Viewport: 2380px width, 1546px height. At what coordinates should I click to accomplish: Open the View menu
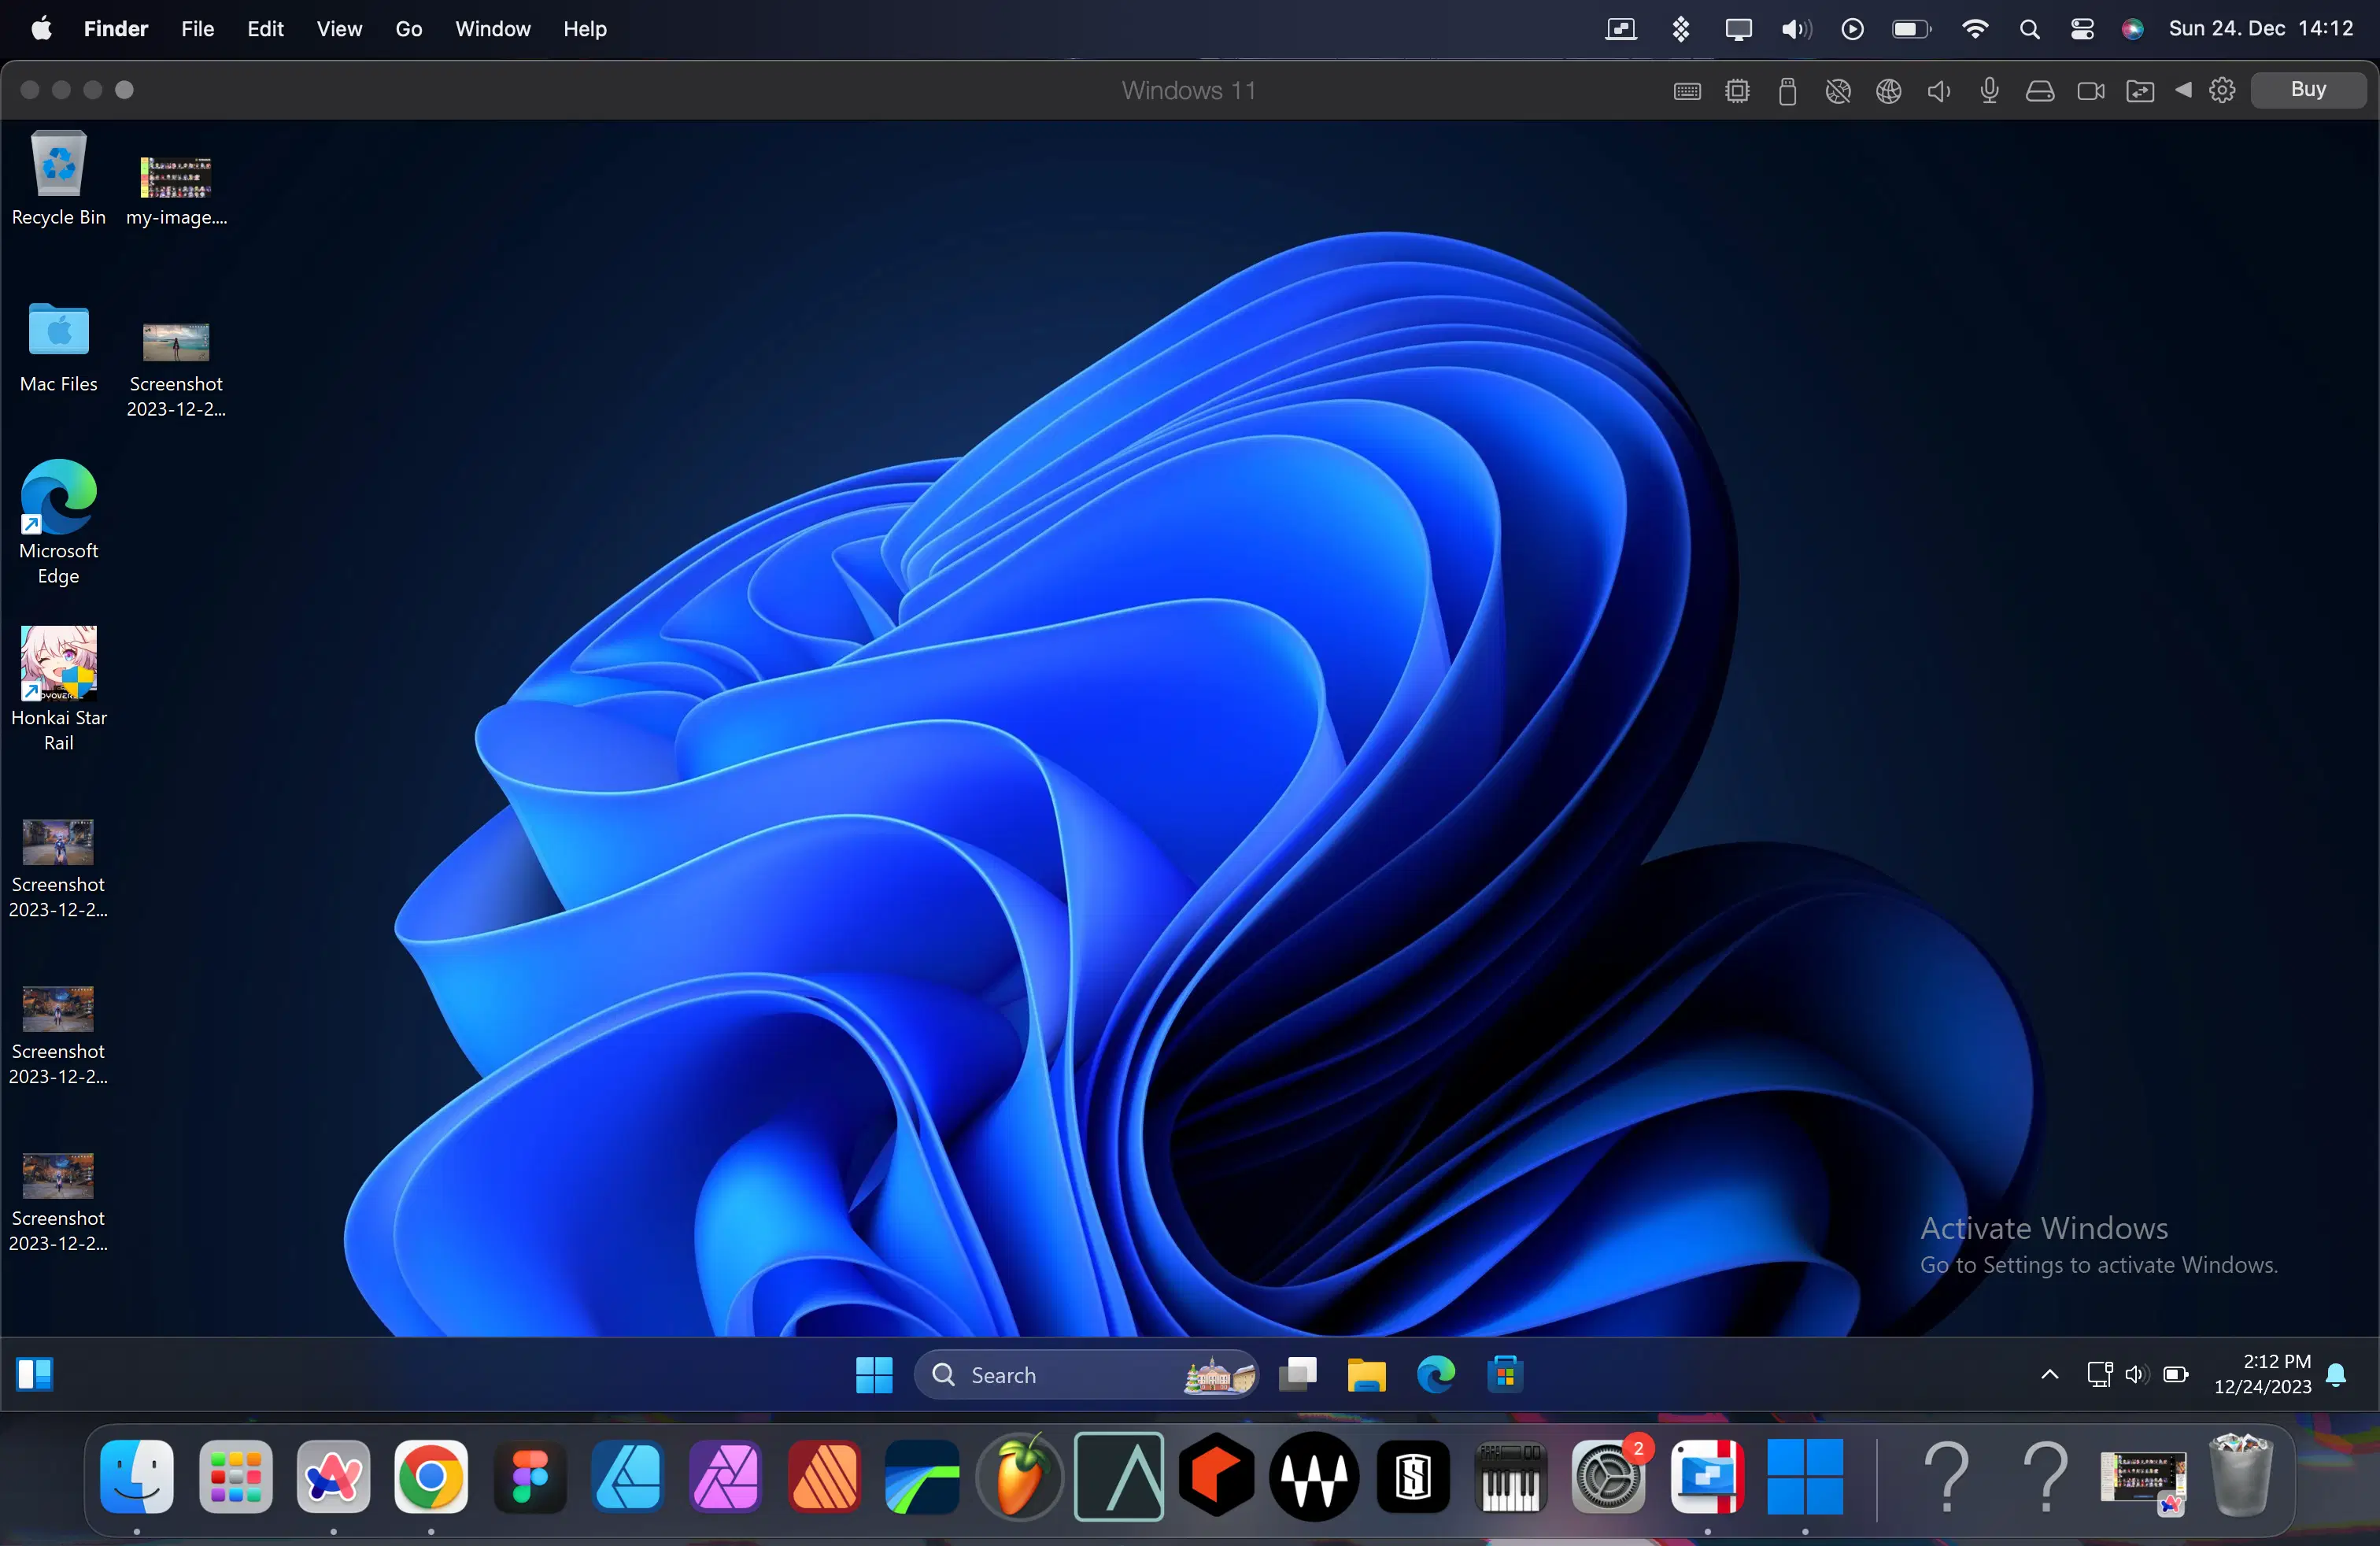tap(340, 29)
